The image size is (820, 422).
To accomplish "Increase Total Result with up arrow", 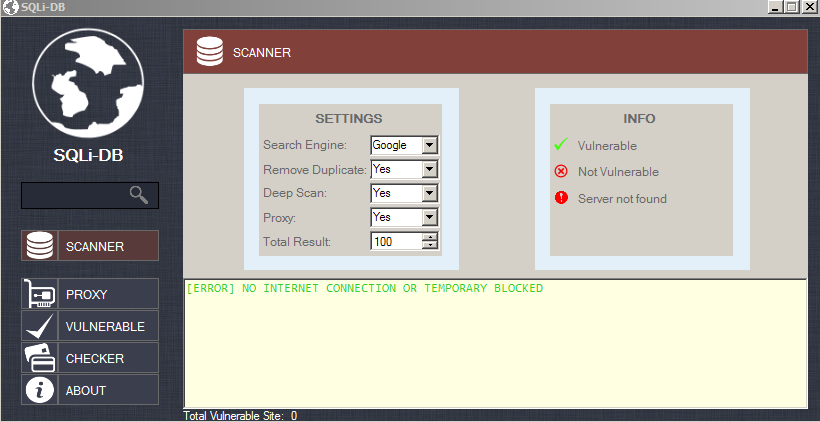I will coord(430,237).
